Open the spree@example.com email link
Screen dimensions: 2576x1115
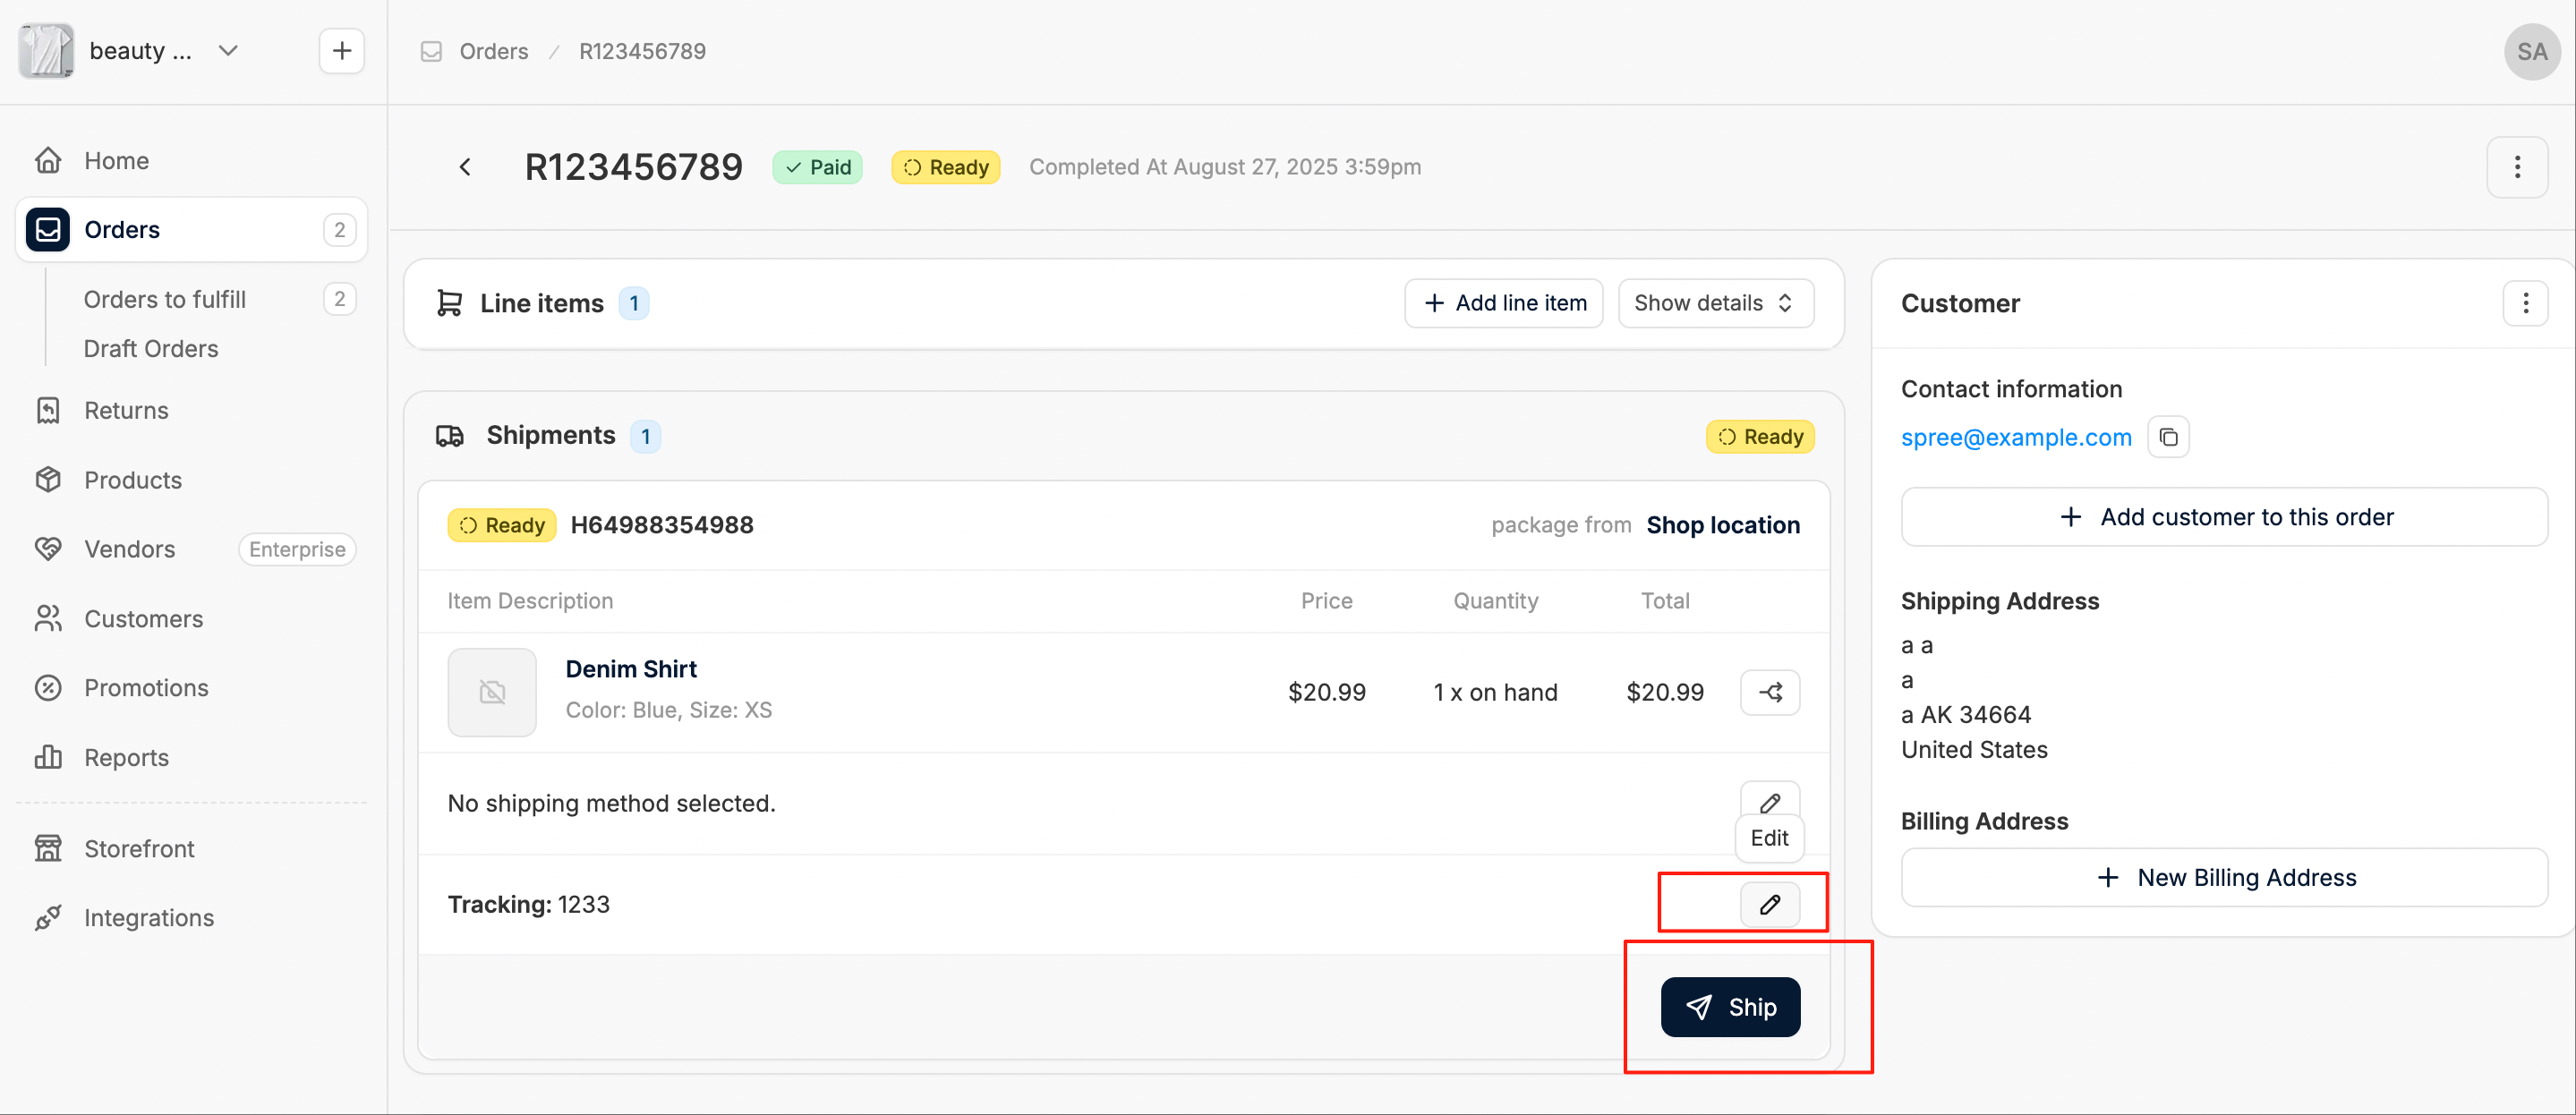point(2016,437)
